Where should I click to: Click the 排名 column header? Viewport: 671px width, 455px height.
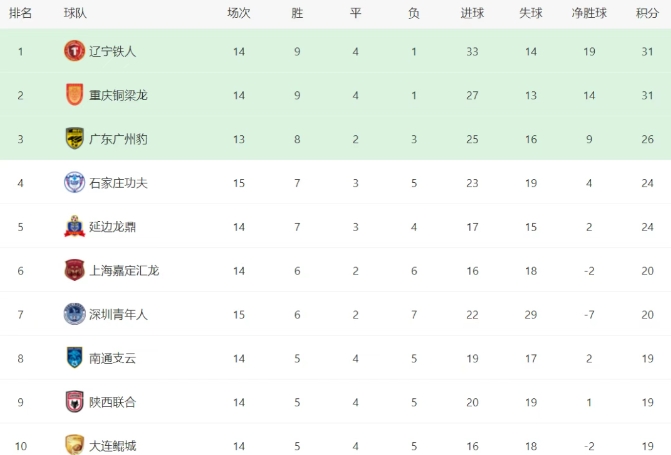pyautogui.click(x=20, y=13)
